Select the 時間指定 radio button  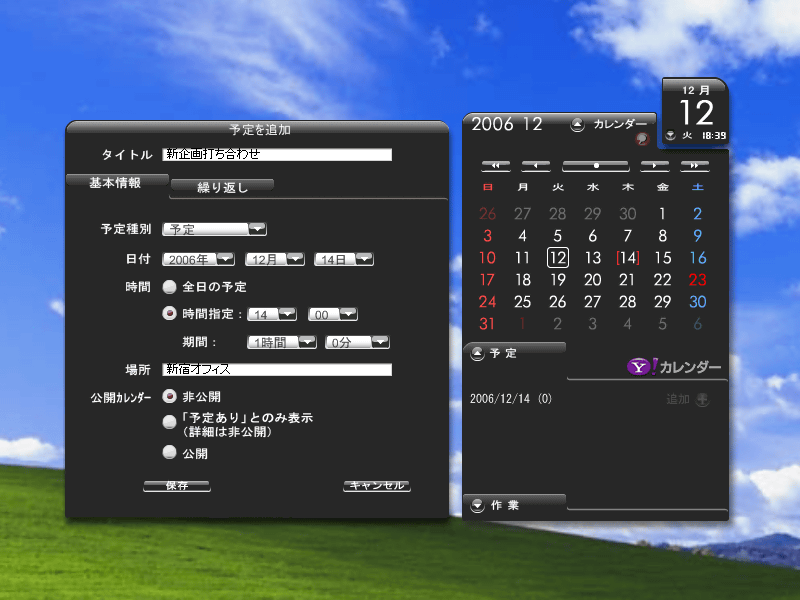pos(169,313)
